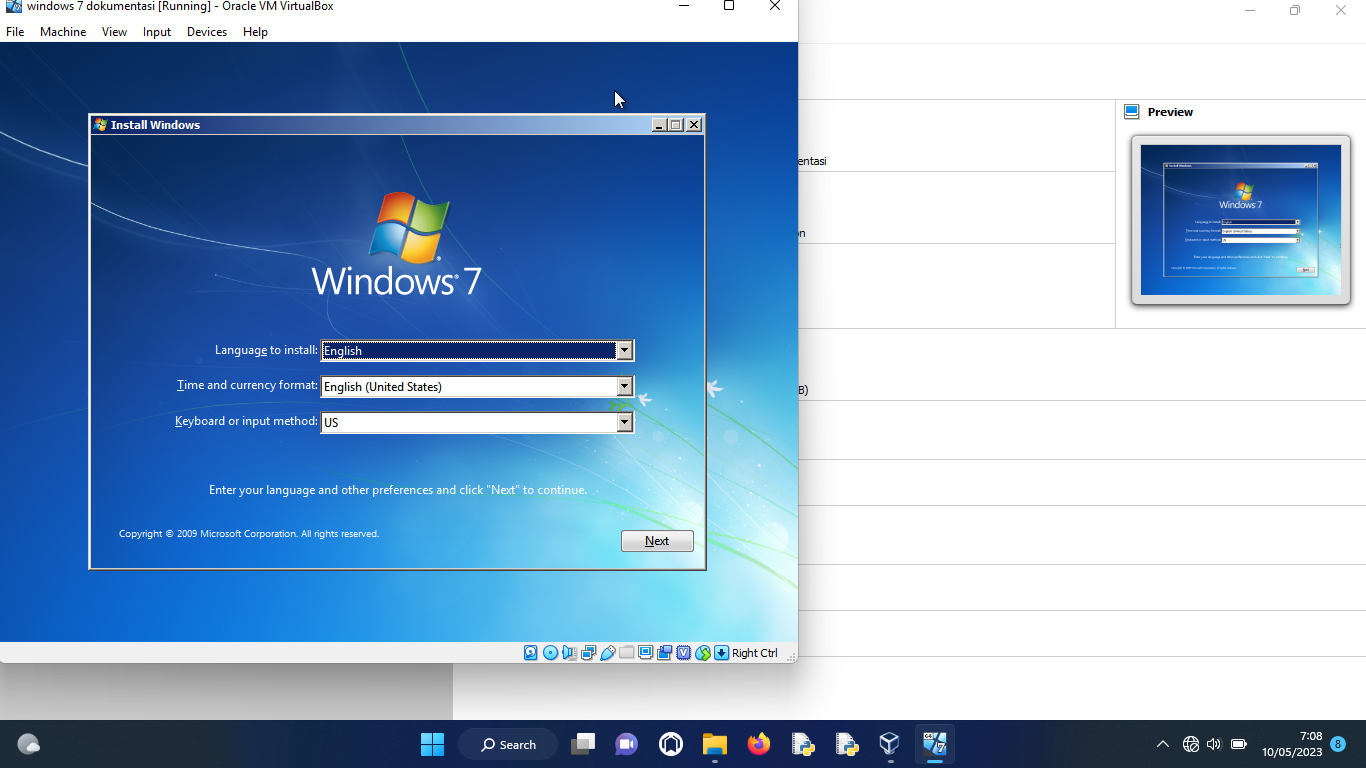
Task: Open File Explorer from the taskbar
Action: [714, 744]
